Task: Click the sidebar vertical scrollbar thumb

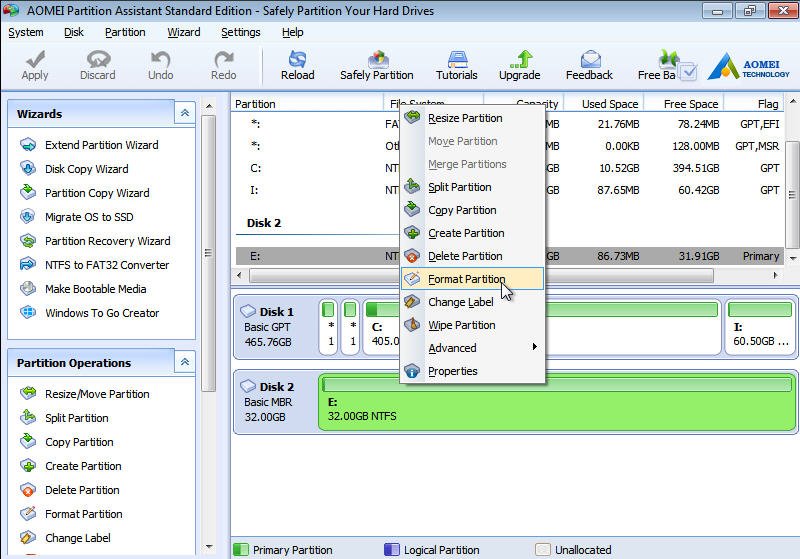Action: click(x=208, y=253)
